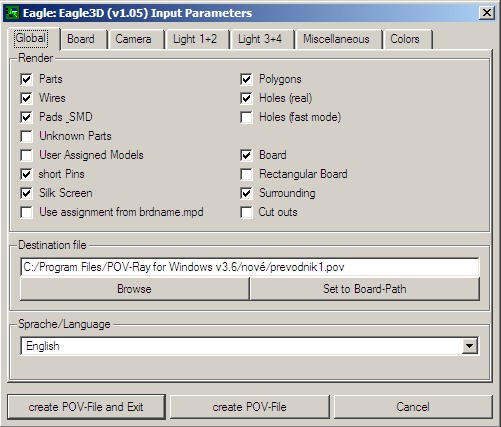This screenshot has width=501, height=427.
Task: Uncheck the Polygons checkbox
Action: pos(246,79)
